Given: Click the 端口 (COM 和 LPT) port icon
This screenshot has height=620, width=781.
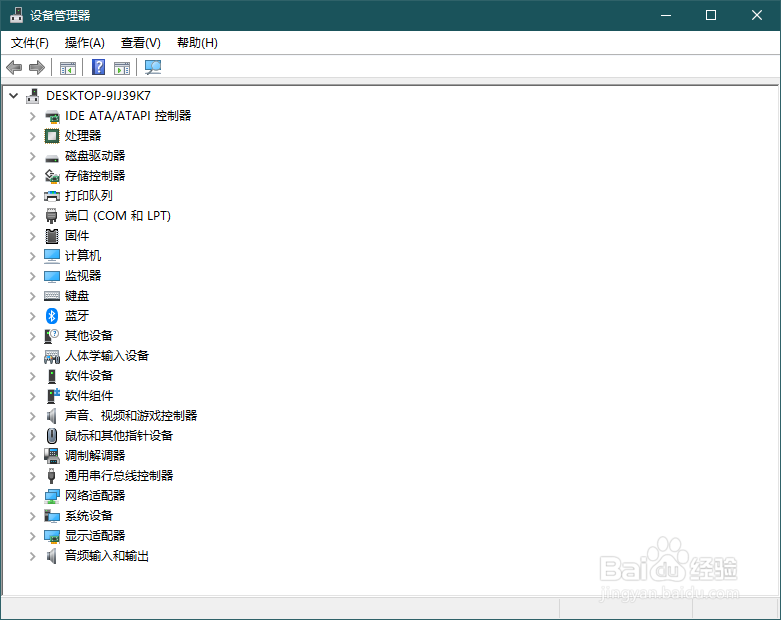Looking at the screenshot, I should (52, 216).
